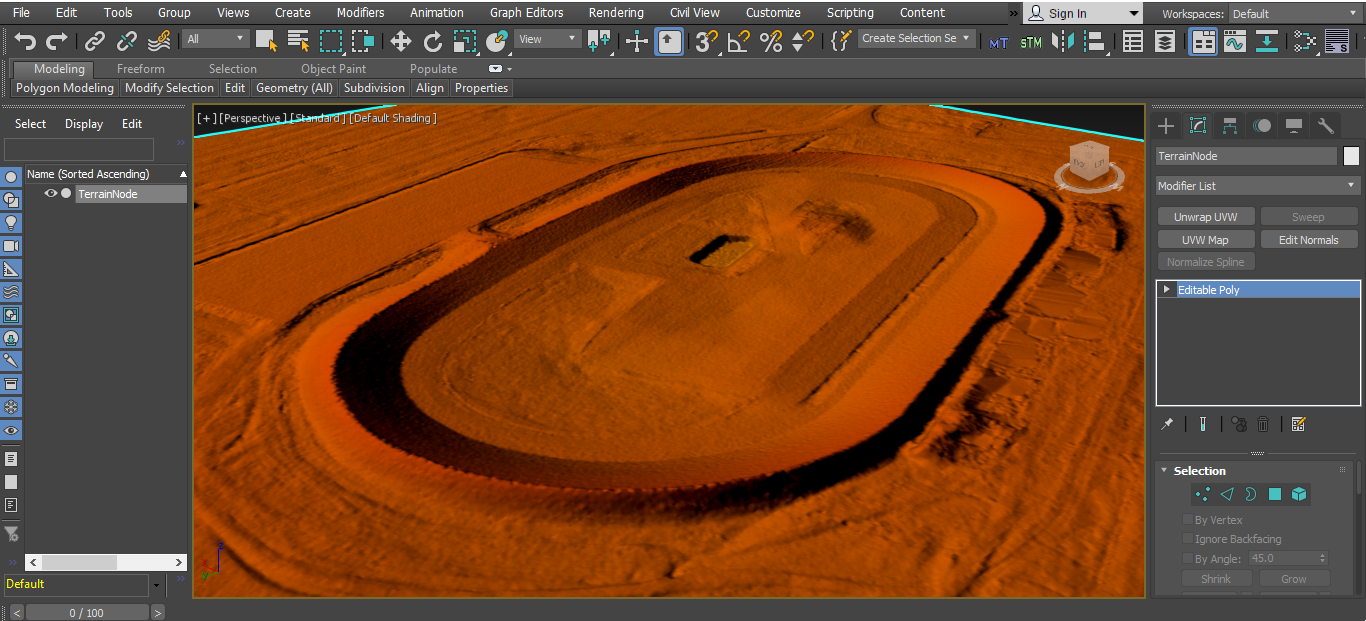Open the Modifier List dropdown
The height and width of the screenshot is (621, 1366).
point(1257,186)
